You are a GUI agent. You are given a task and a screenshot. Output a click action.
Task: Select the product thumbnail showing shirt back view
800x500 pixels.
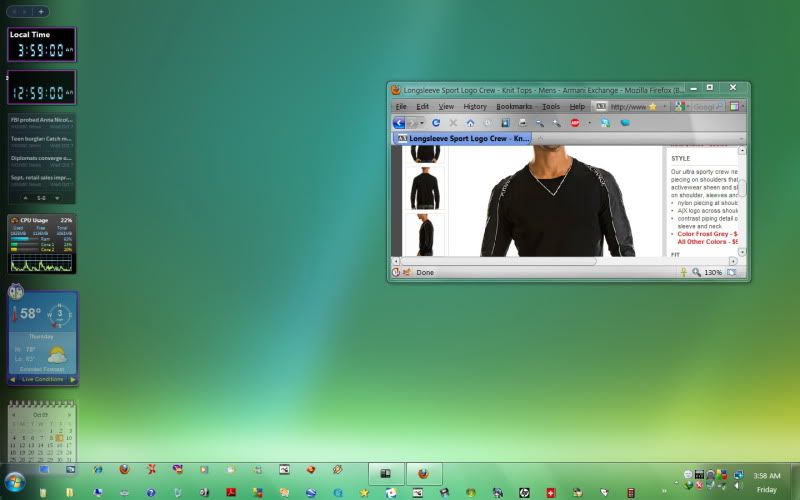point(425,189)
